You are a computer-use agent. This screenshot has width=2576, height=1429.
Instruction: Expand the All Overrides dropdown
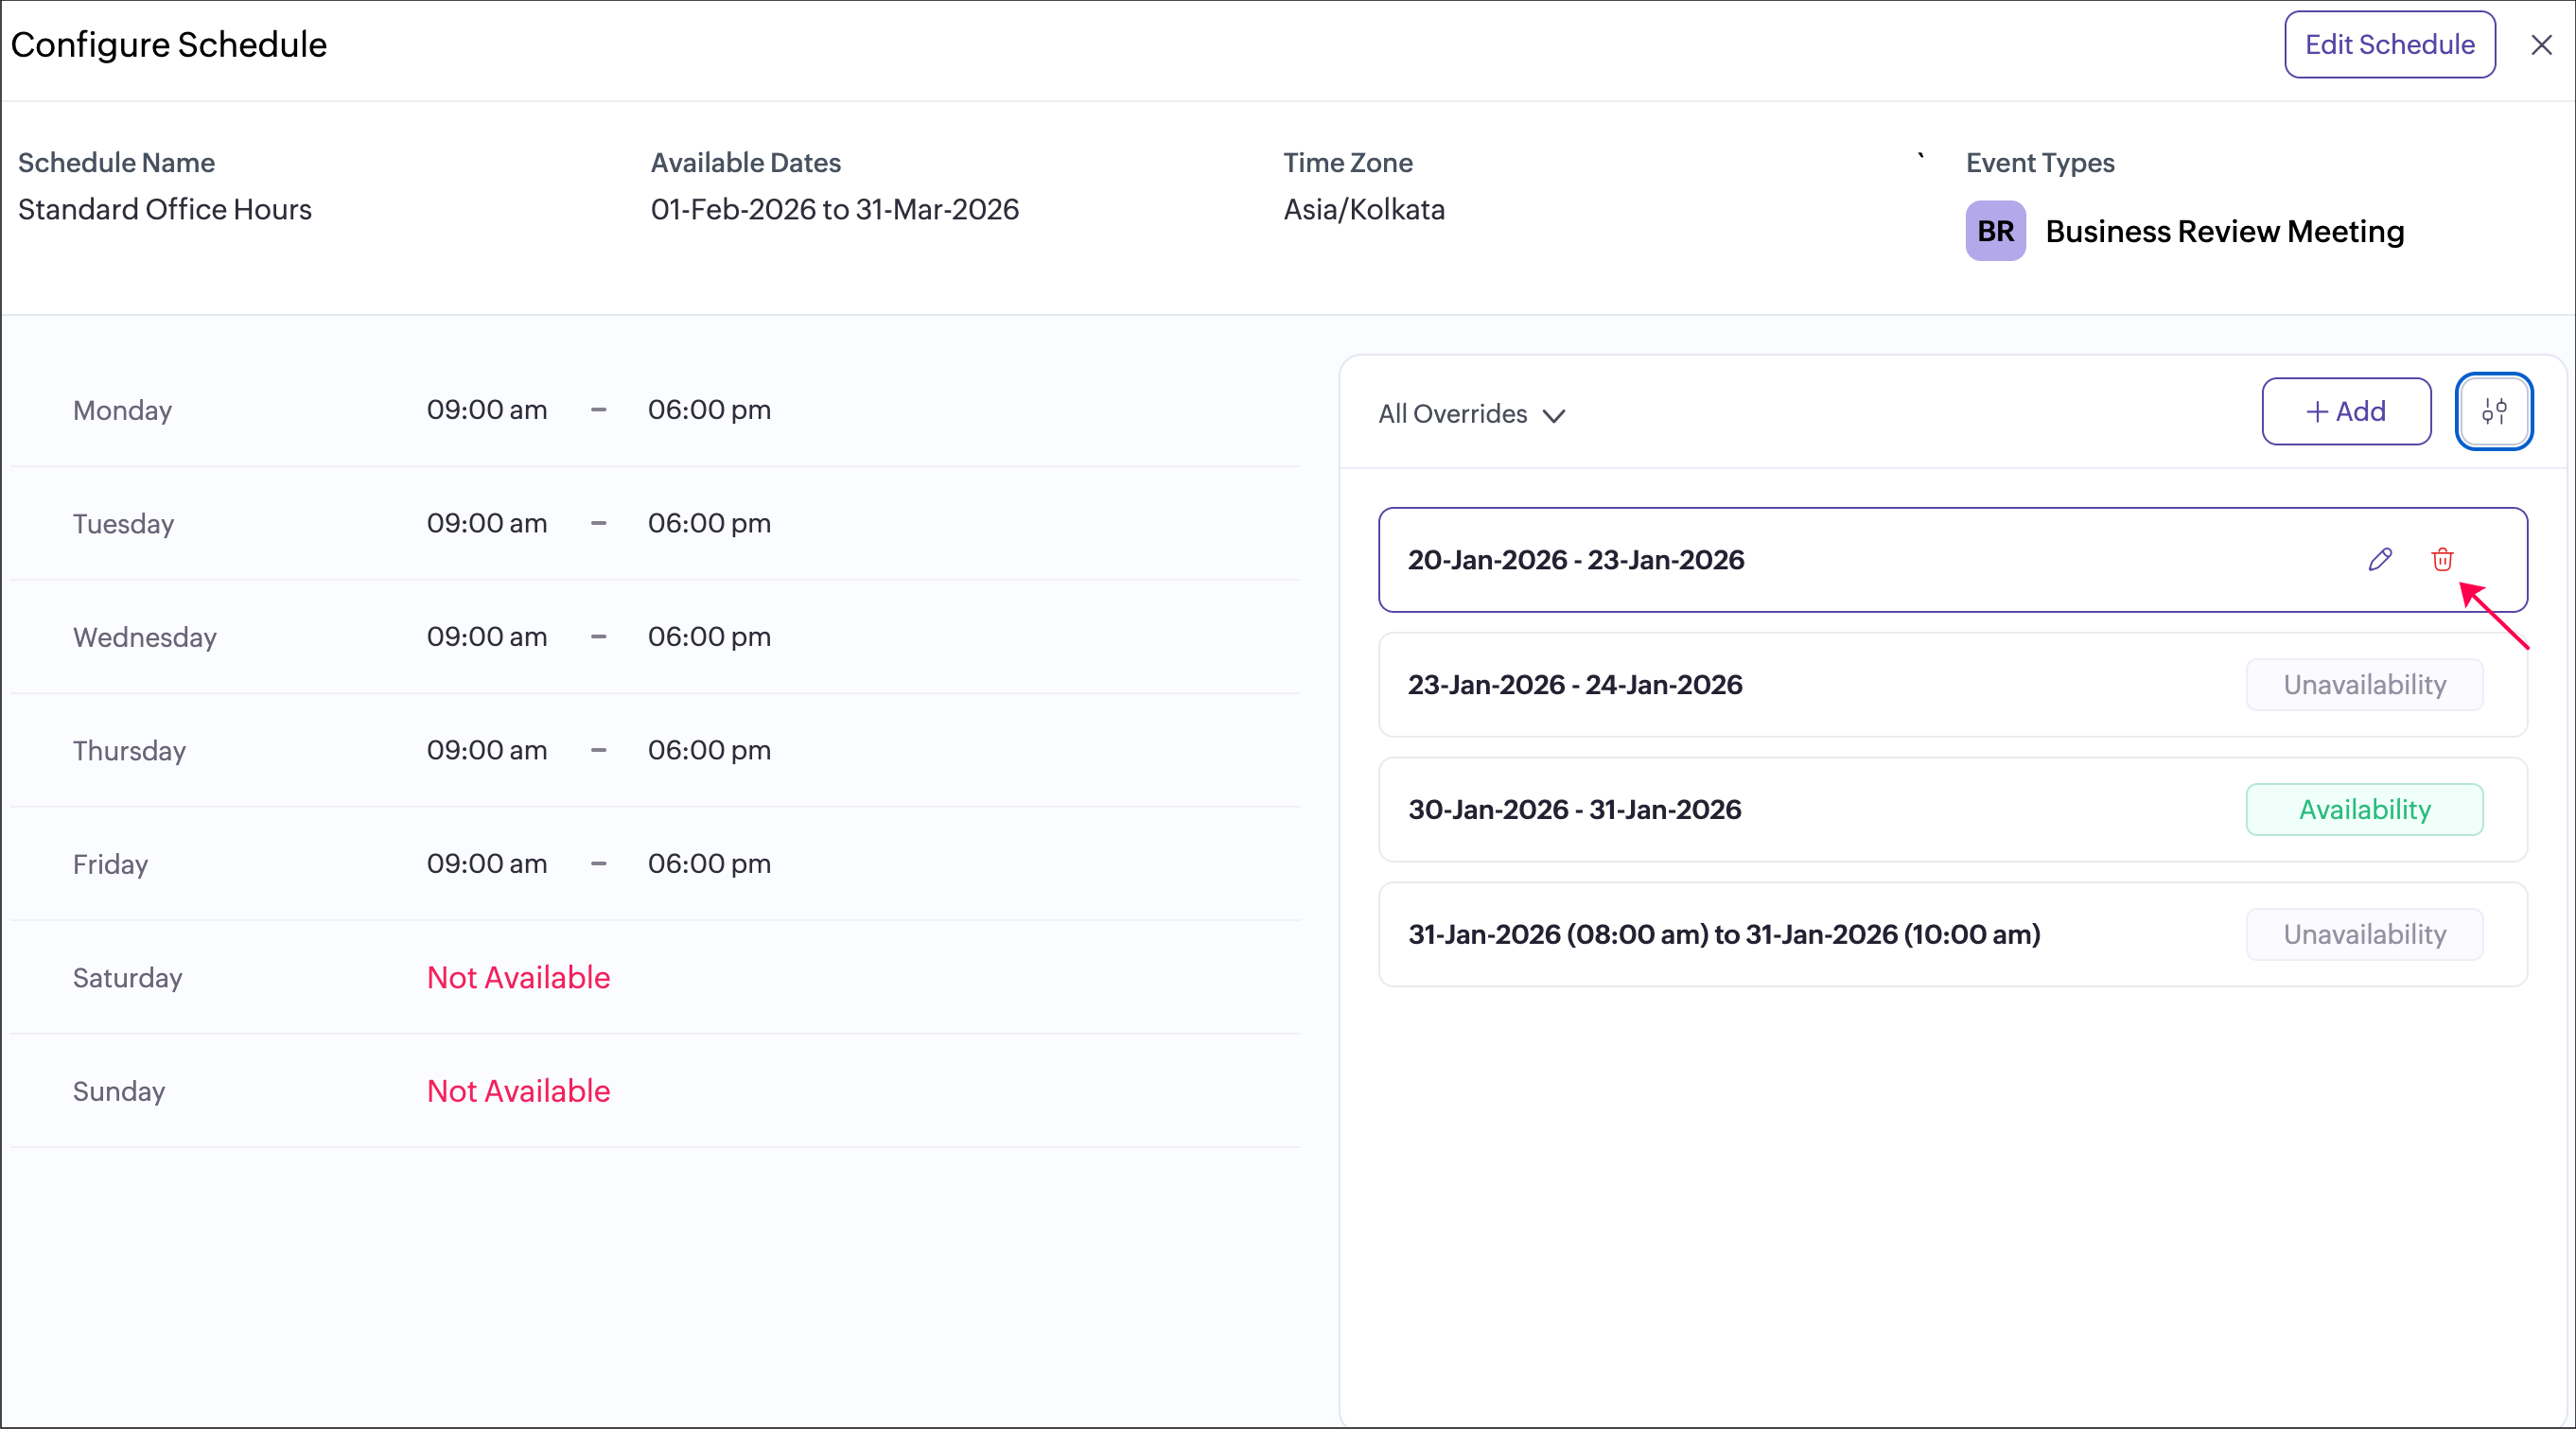point(1453,414)
